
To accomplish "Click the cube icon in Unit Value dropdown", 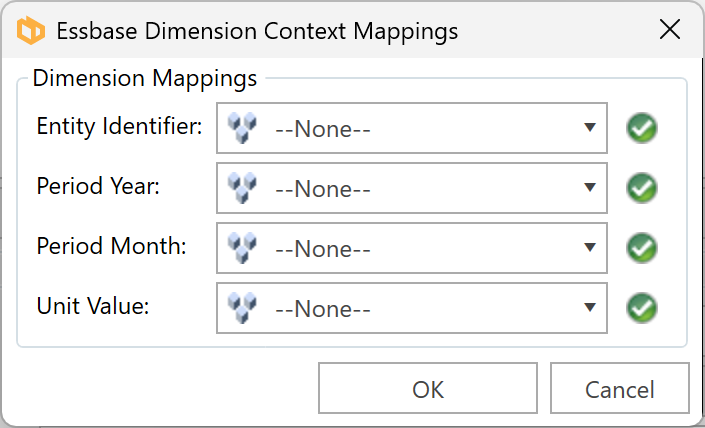I will point(242,306).
